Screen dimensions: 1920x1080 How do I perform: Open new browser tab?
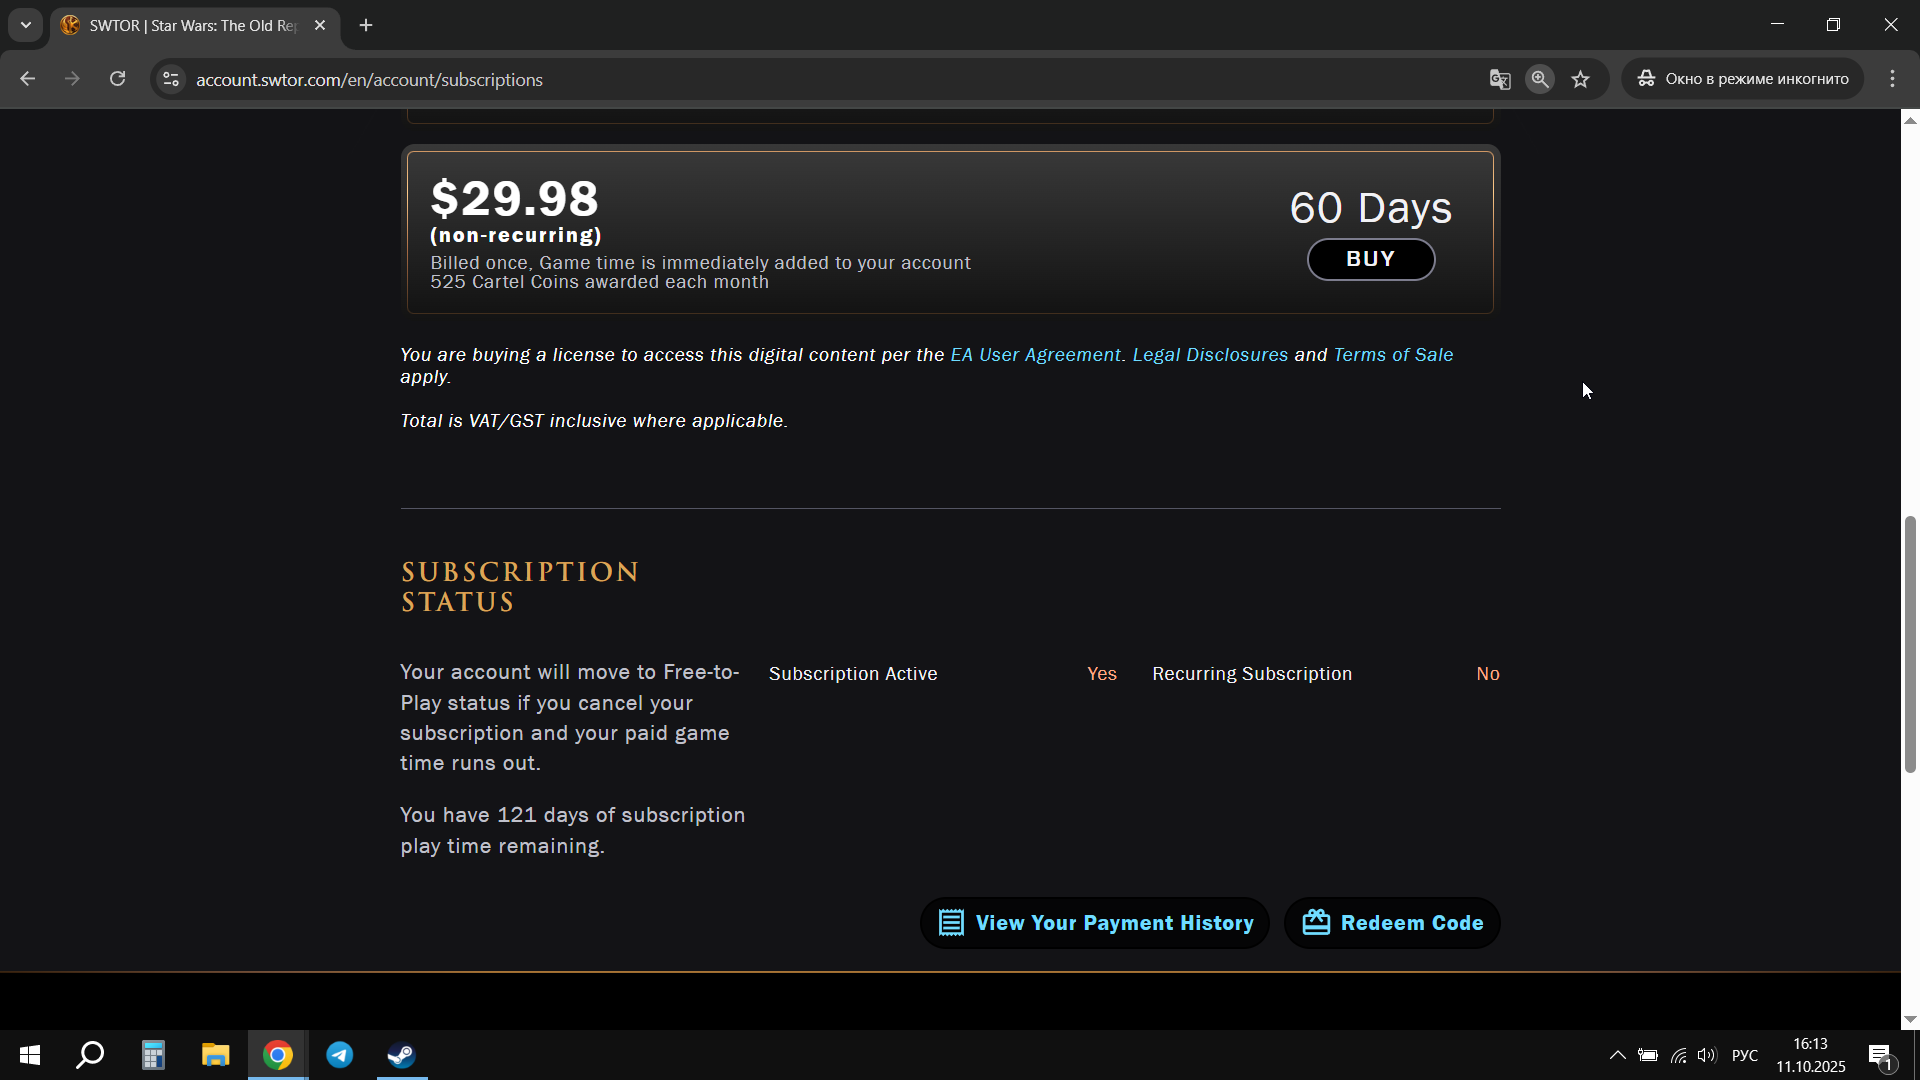[x=366, y=25]
